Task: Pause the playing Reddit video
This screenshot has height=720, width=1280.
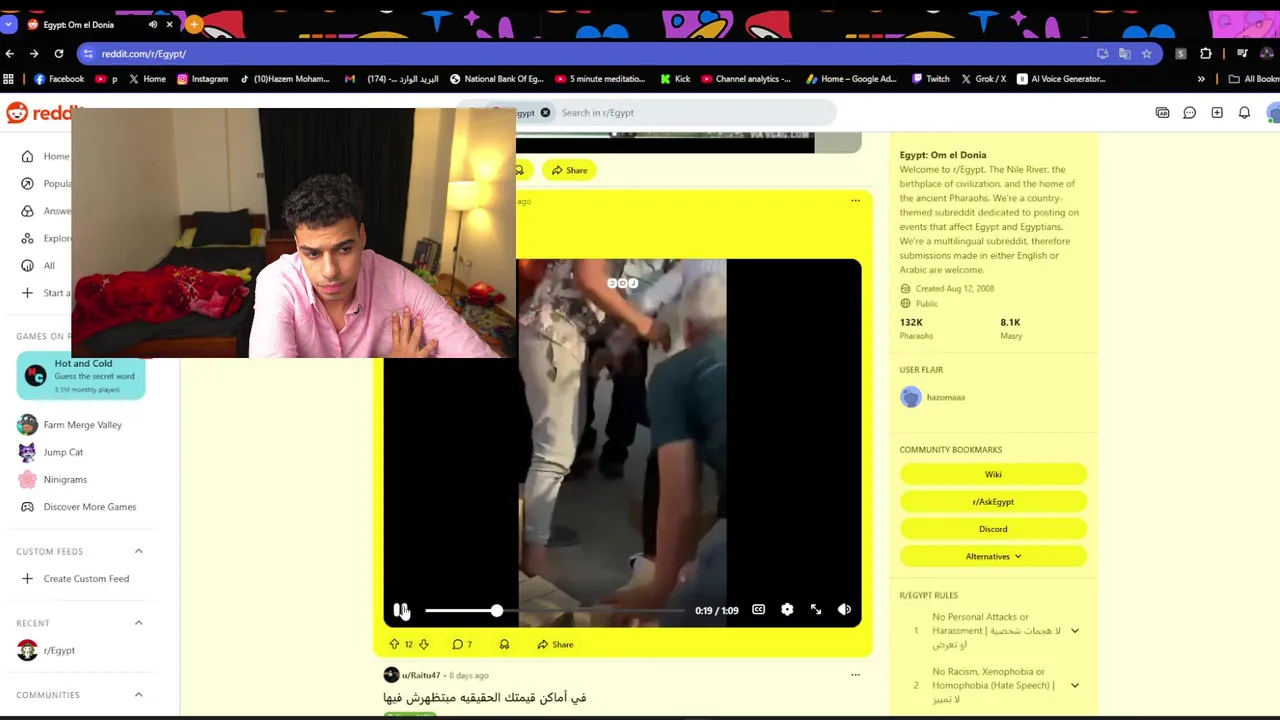Action: [x=400, y=610]
